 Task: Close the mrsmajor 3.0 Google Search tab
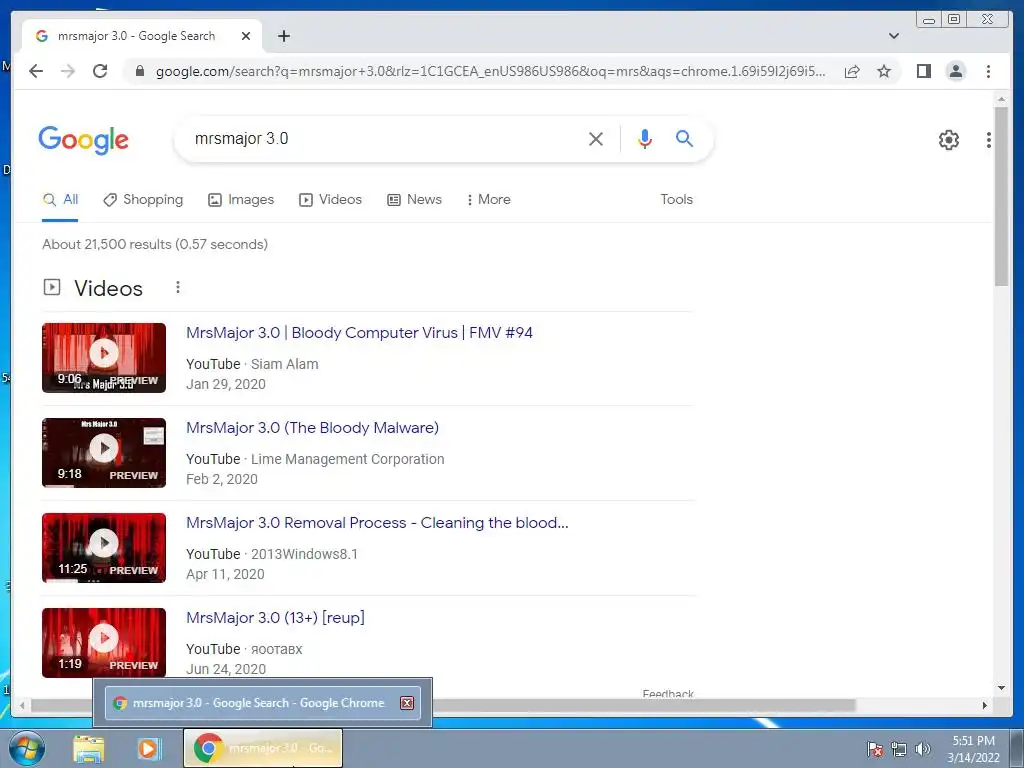tap(246, 36)
